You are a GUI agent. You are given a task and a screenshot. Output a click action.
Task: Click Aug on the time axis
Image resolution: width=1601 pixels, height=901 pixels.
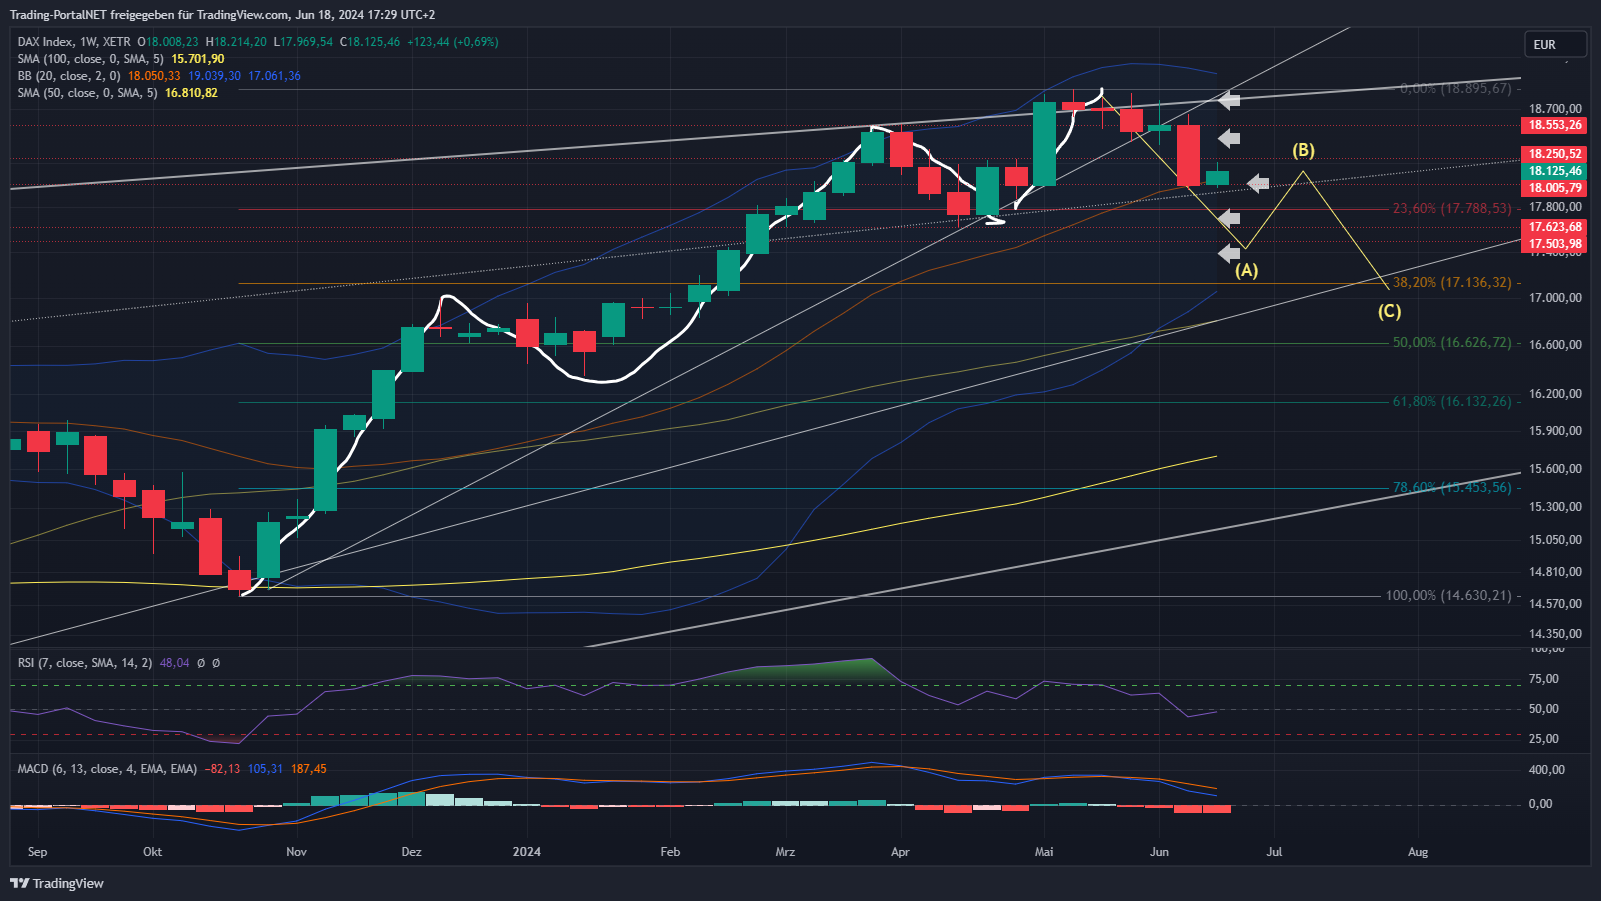1418,852
